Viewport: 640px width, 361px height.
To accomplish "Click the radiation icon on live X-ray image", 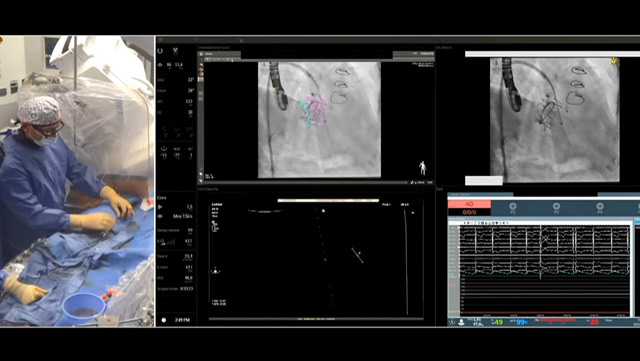I will pos(614,61).
